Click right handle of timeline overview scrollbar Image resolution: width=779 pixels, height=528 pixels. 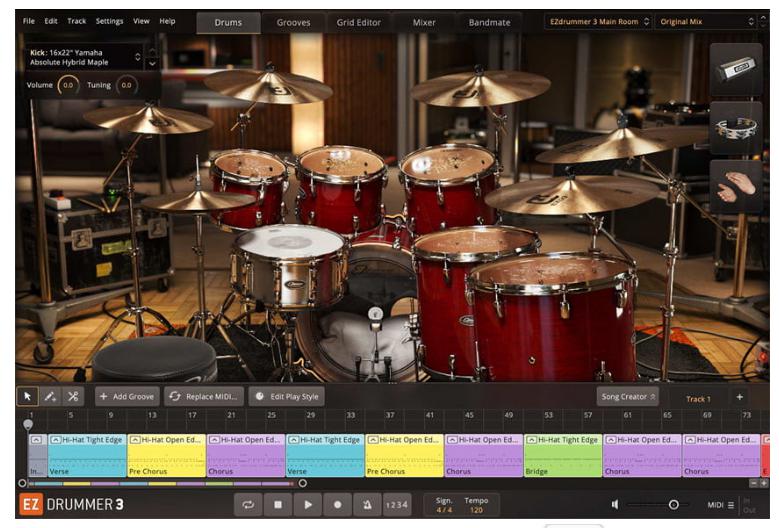click(302, 483)
